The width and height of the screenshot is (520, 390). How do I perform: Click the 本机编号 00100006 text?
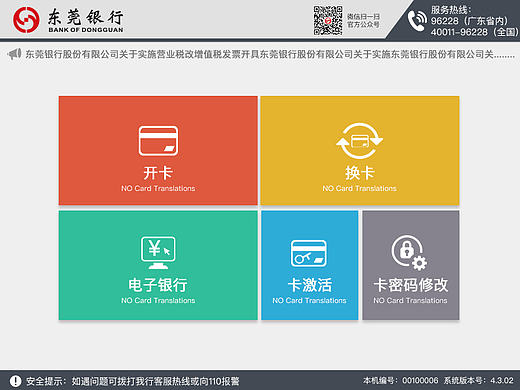401,380
